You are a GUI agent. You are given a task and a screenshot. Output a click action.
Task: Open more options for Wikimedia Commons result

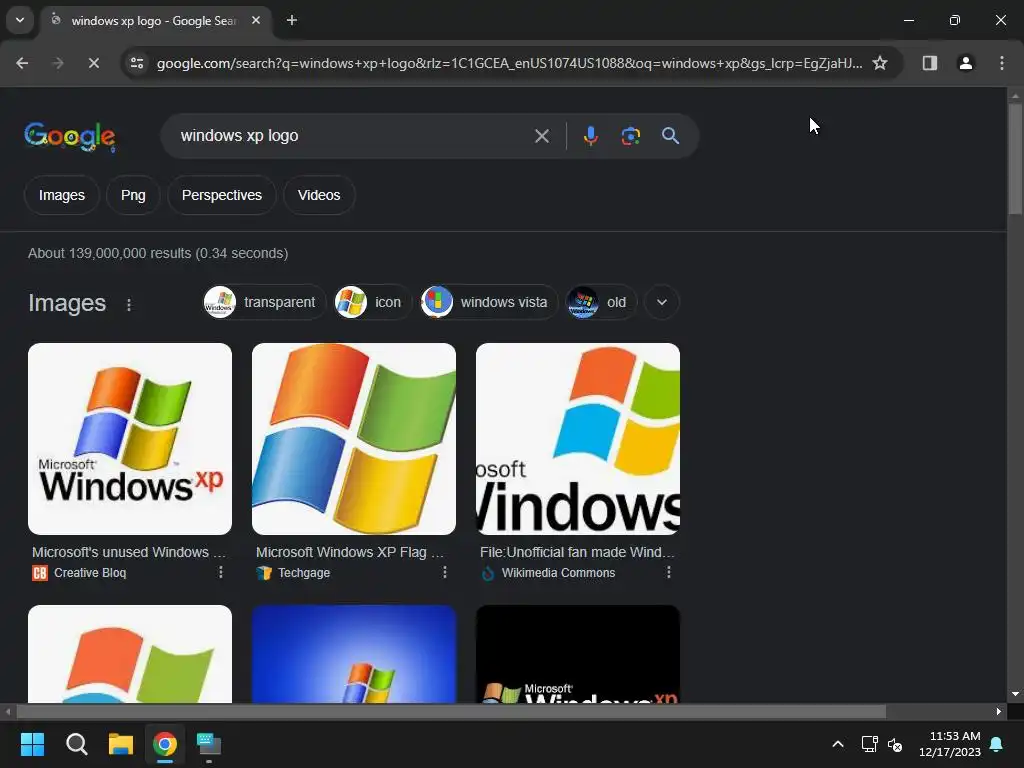click(669, 572)
